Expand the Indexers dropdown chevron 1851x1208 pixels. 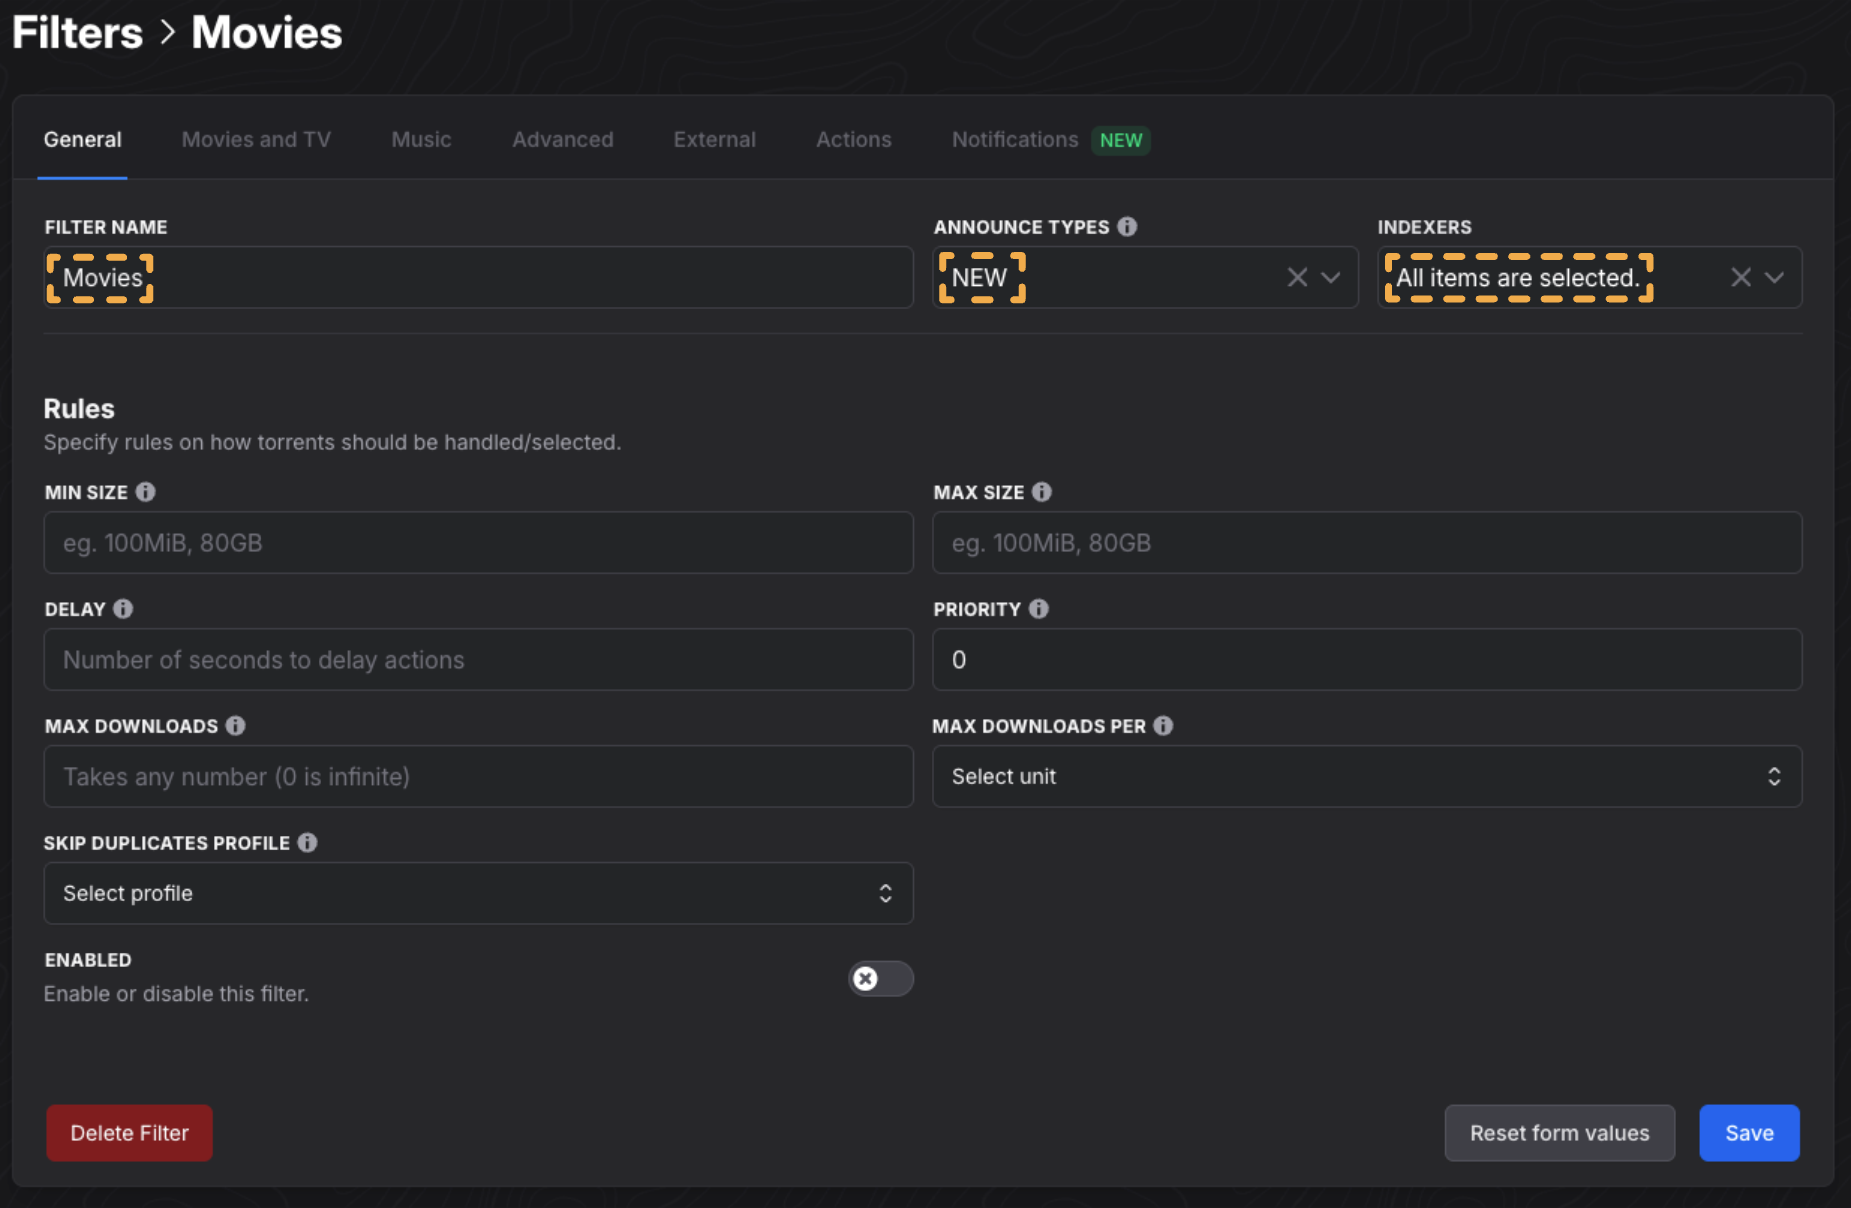1774,278
